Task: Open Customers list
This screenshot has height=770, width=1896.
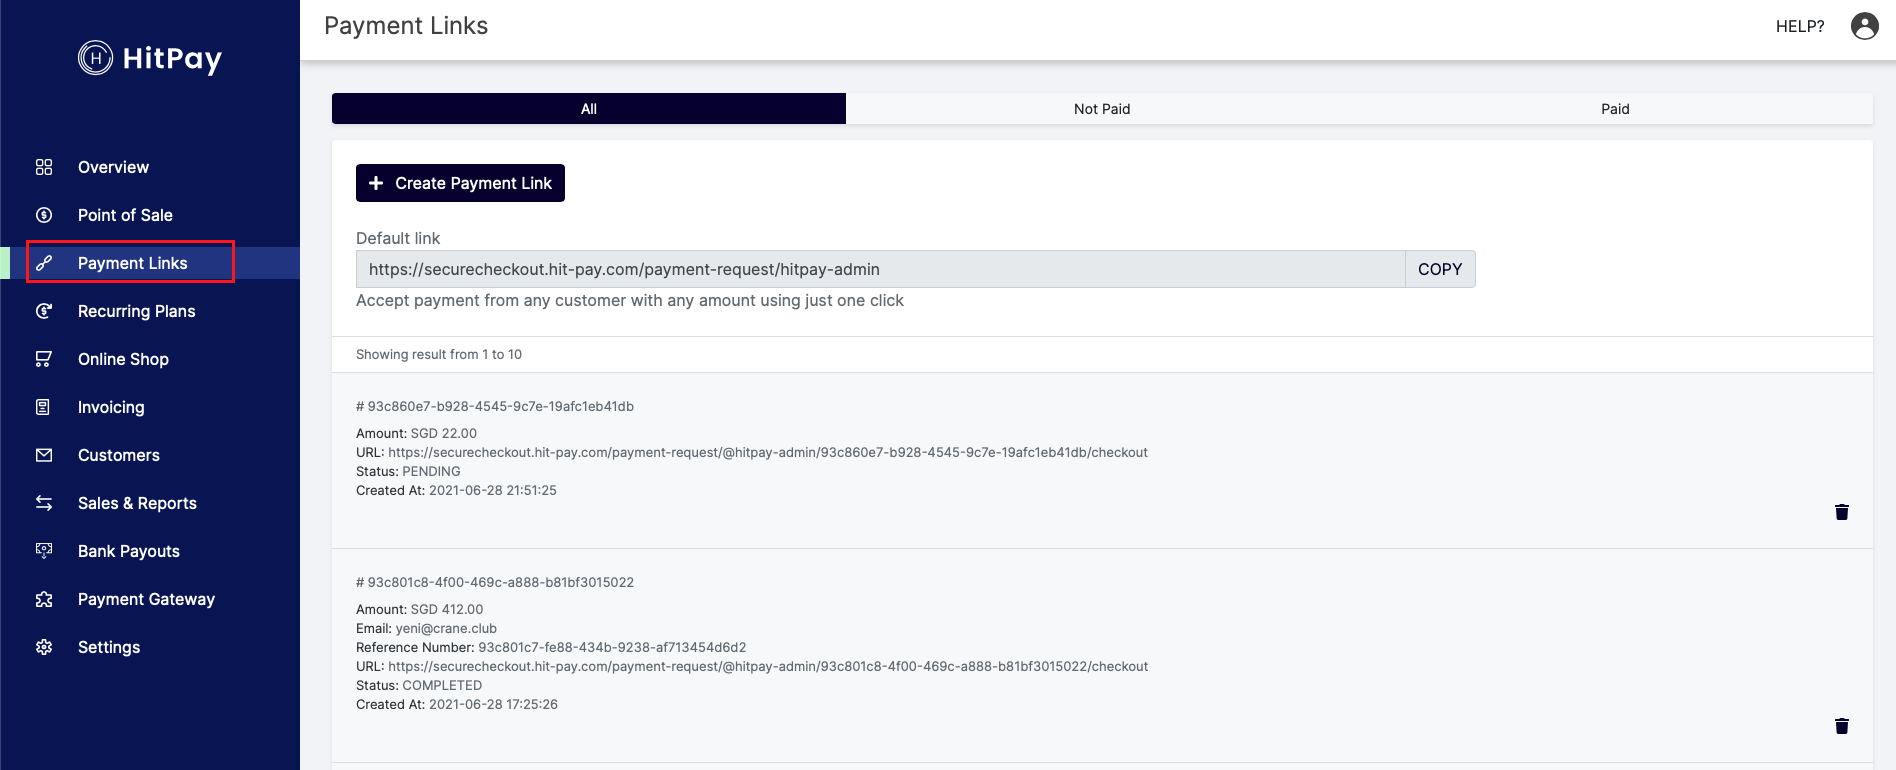Action: pyautogui.click(x=119, y=455)
